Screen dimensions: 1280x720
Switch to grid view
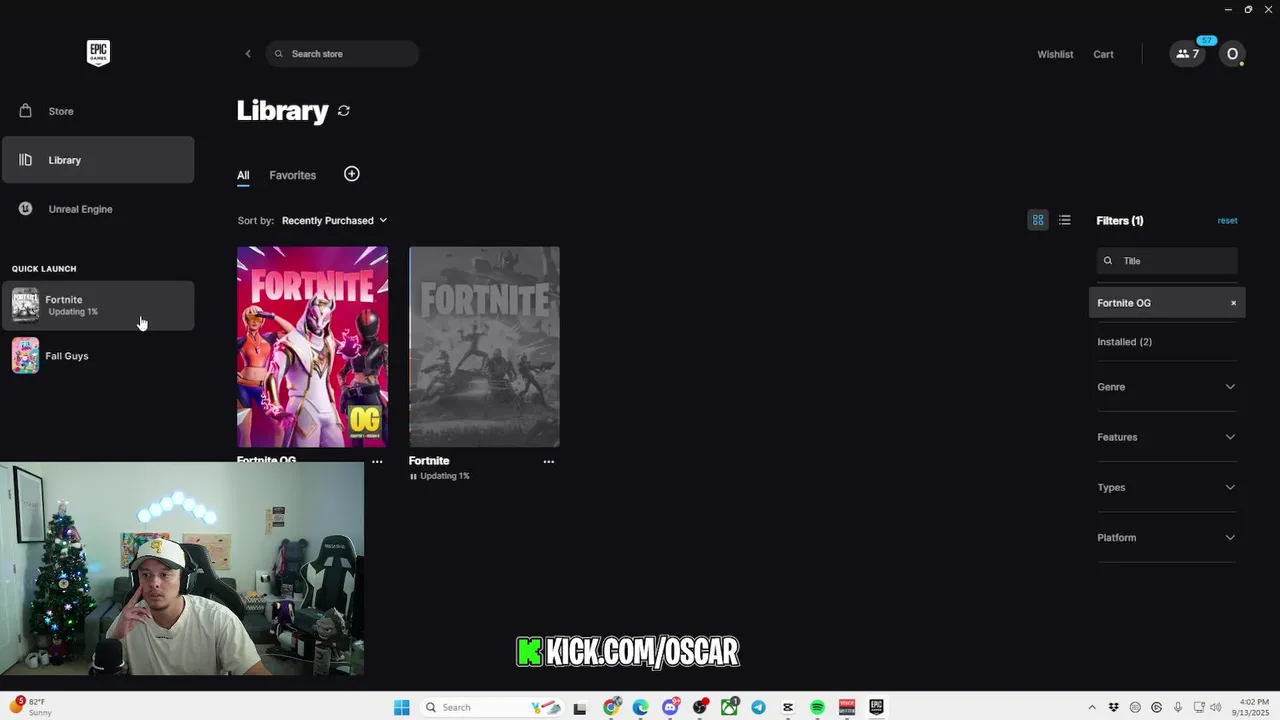tap(1038, 220)
